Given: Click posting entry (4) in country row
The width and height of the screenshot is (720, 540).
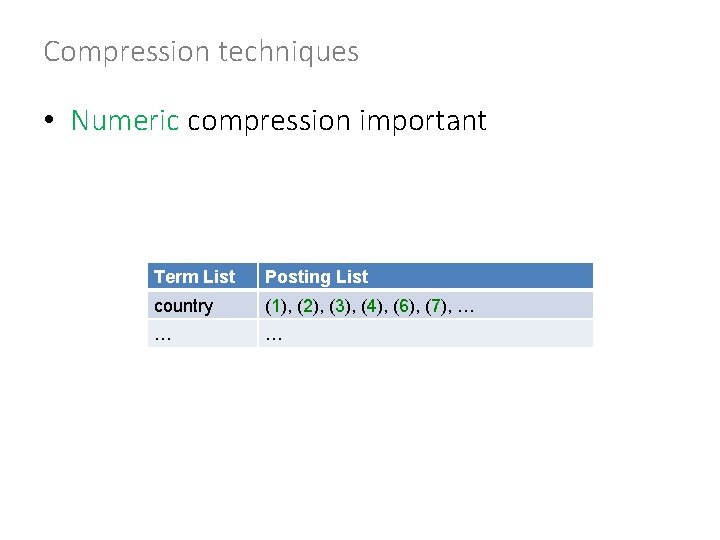Looking at the screenshot, I should point(372,306).
